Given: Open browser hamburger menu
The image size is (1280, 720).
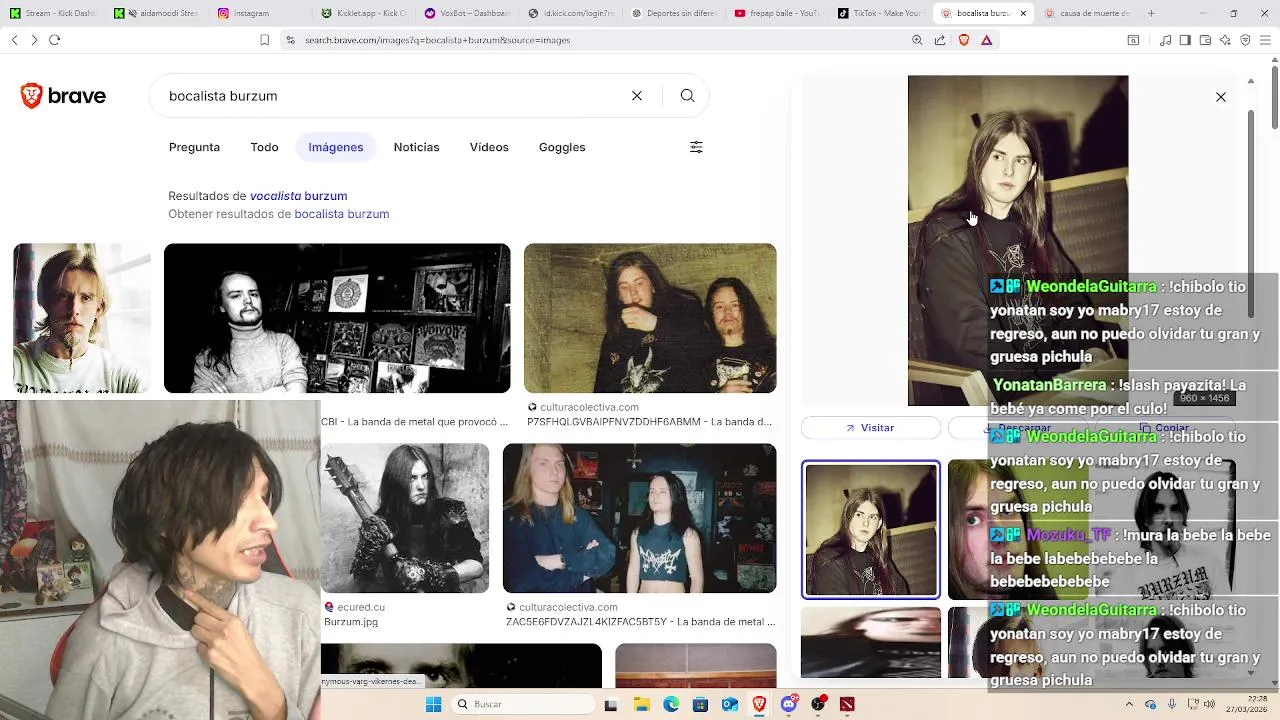Looking at the screenshot, I should click(1265, 40).
